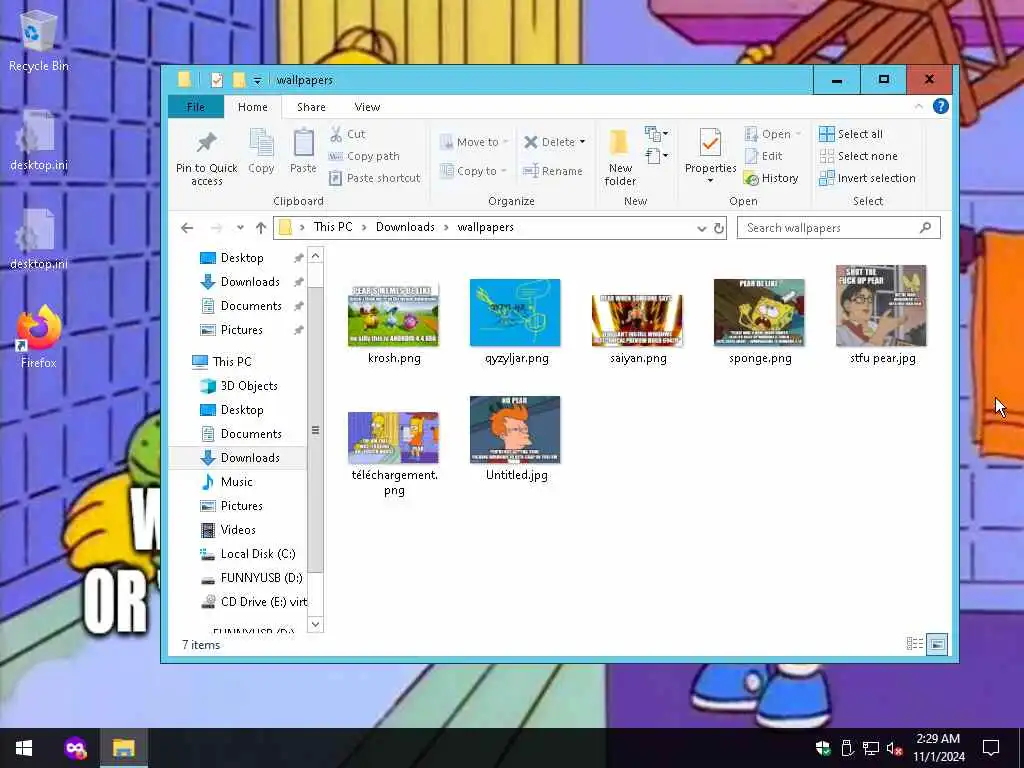Select saiyan.png thumbnail

[637, 320]
